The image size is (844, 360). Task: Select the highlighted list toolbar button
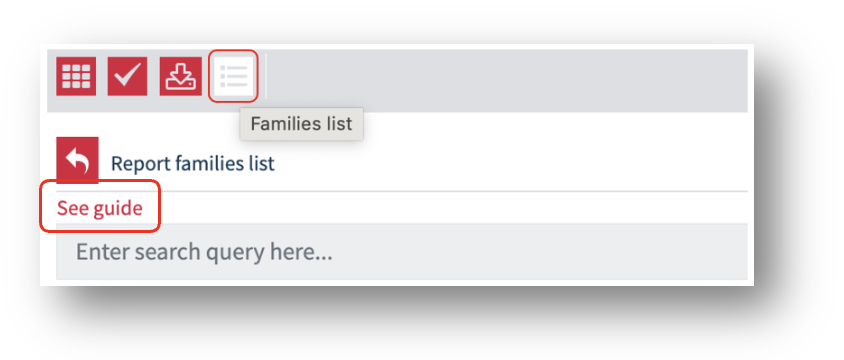pyautogui.click(x=234, y=76)
